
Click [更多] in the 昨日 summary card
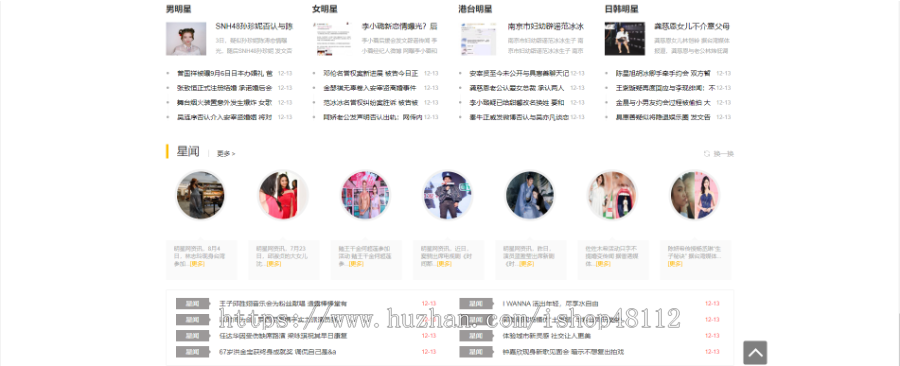pyautogui.click(x=526, y=264)
